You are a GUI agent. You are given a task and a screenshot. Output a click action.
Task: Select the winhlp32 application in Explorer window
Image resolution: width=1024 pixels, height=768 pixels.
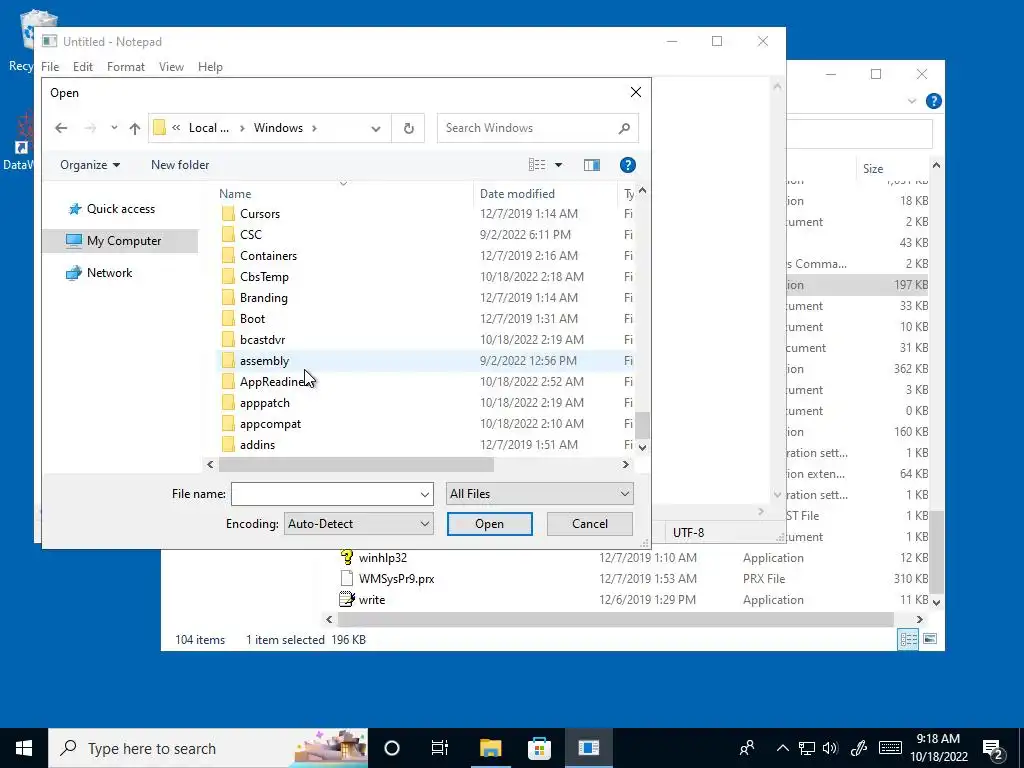point(383,558)
